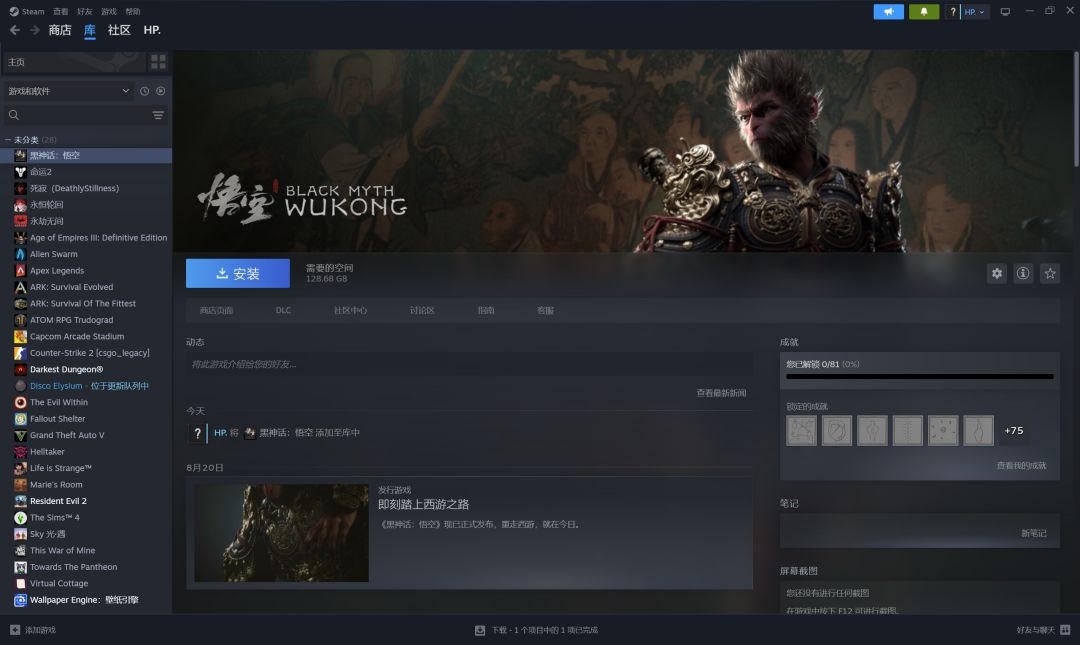This screenshot has width=1080, height=645.
Task: Open the Steam menu
Action: coord(27,11)
